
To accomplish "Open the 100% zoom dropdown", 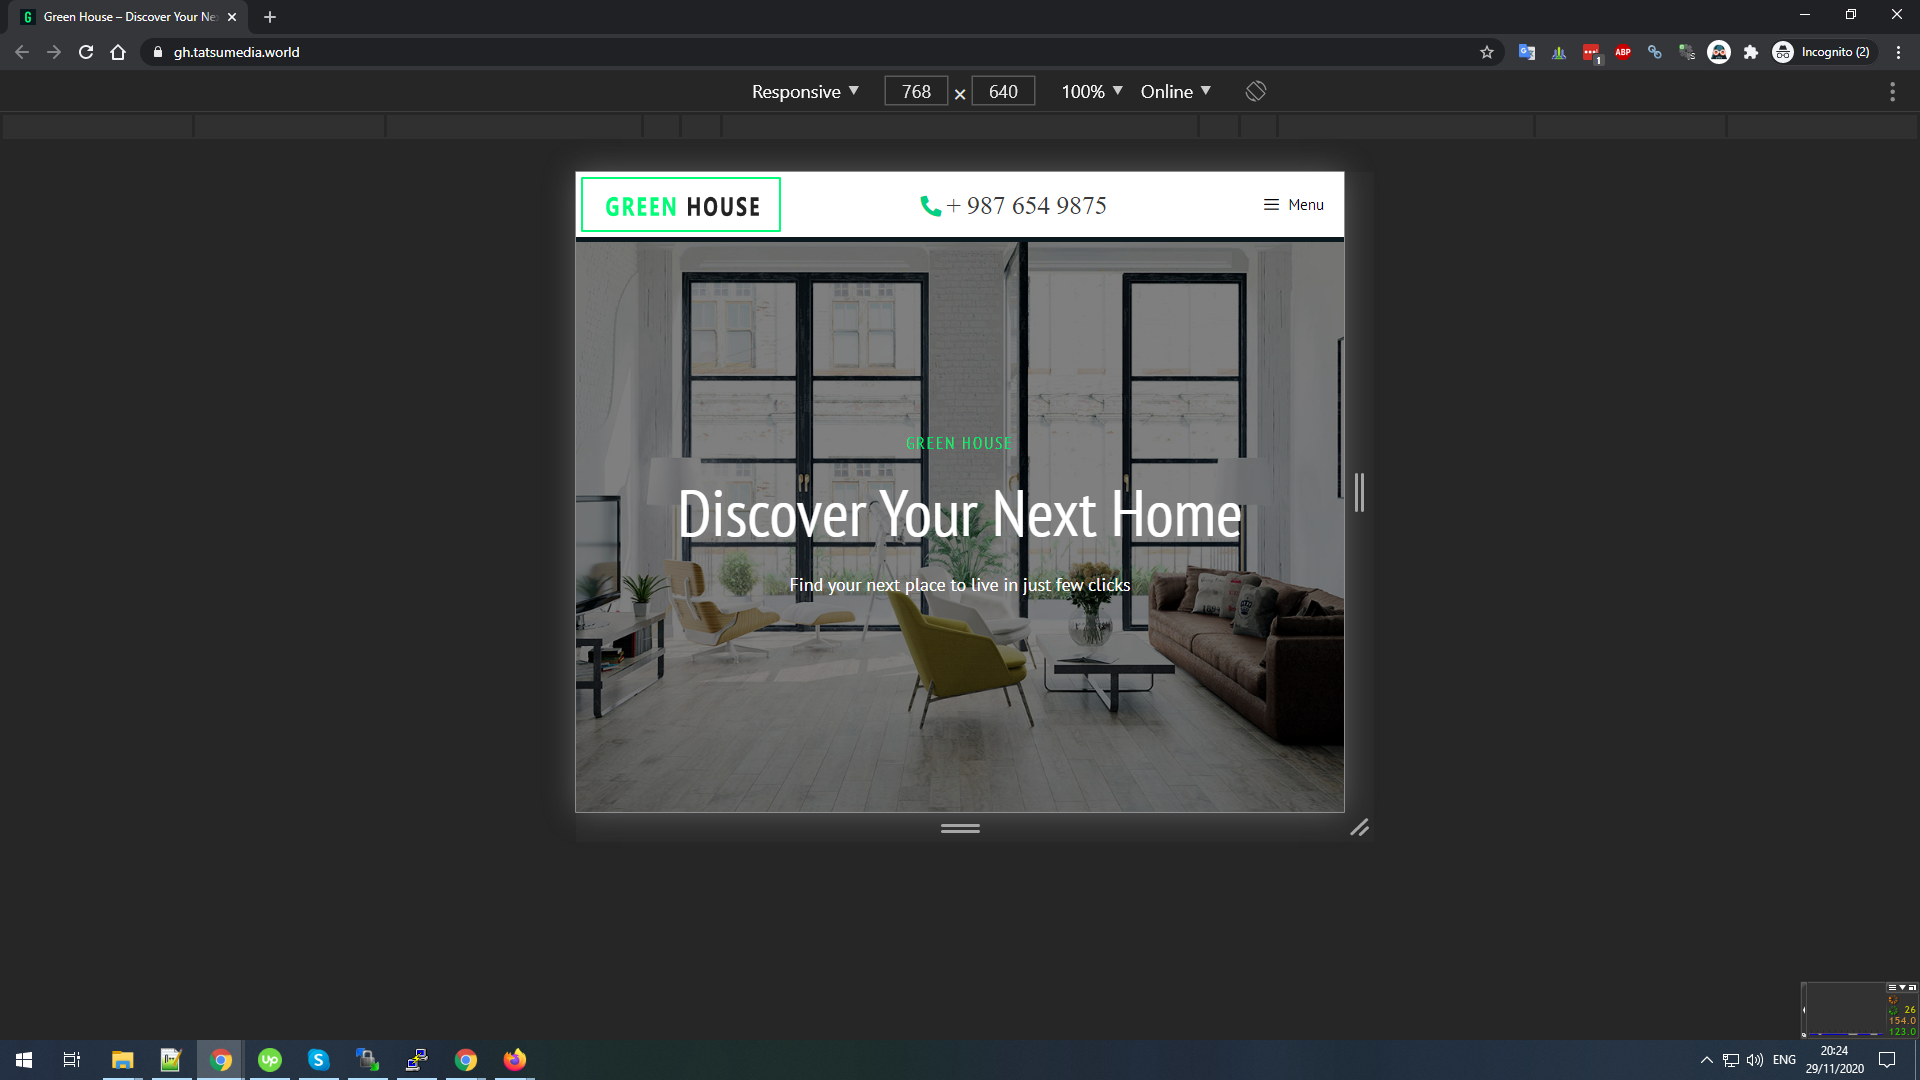I will point(1089,91).
